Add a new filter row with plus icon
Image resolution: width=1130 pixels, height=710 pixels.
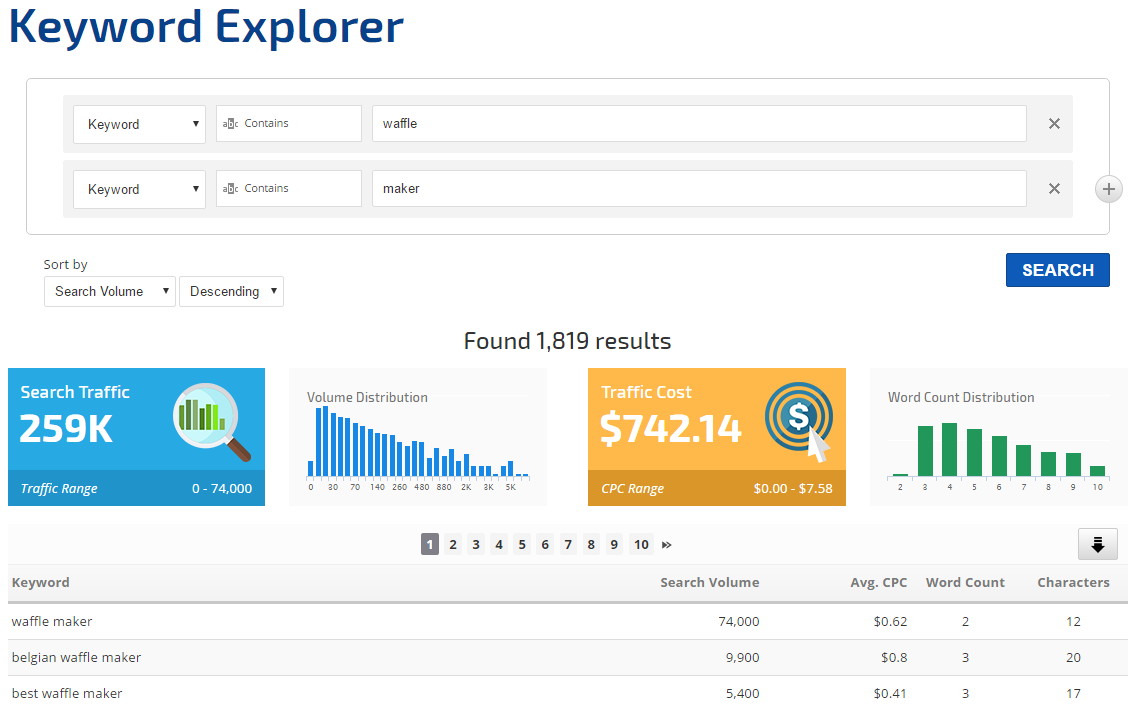tap(1109, 189)
